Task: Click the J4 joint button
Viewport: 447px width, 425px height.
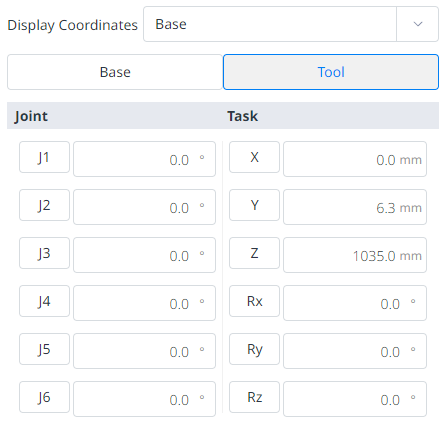Action: coord(44,301)
